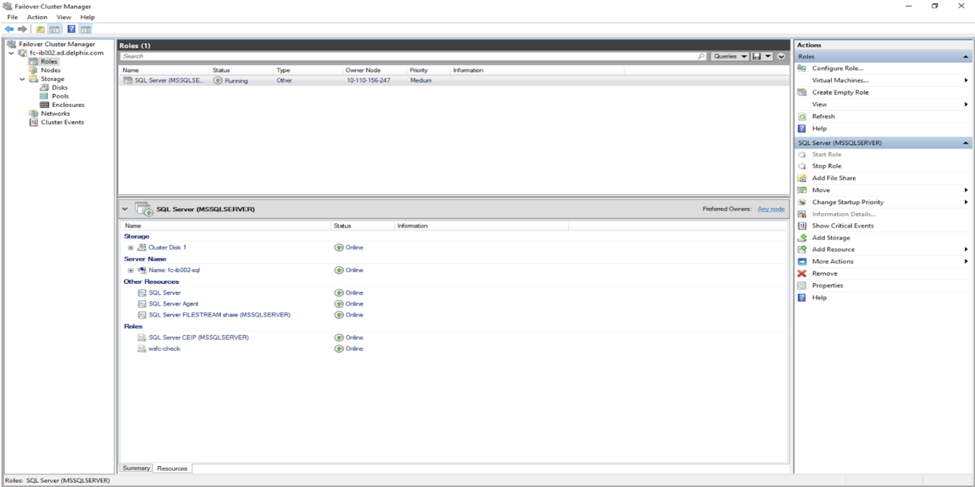975x487 pixels.
Task: Click Properties in the Actions pane
Action: point(827,285)
